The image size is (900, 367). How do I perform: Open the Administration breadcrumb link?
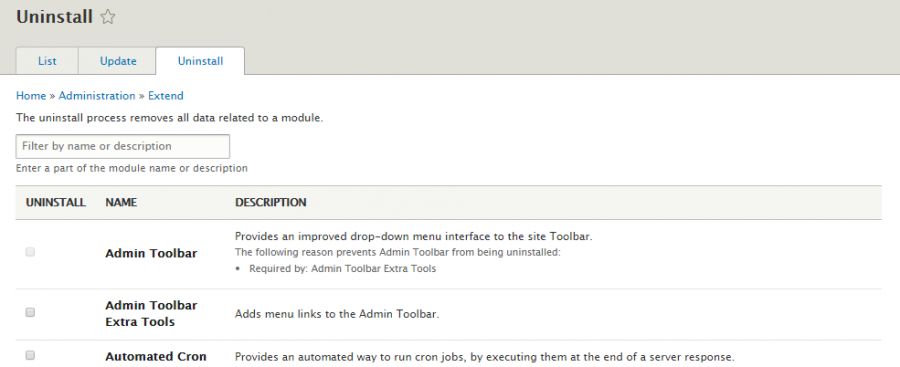point(97,96)
